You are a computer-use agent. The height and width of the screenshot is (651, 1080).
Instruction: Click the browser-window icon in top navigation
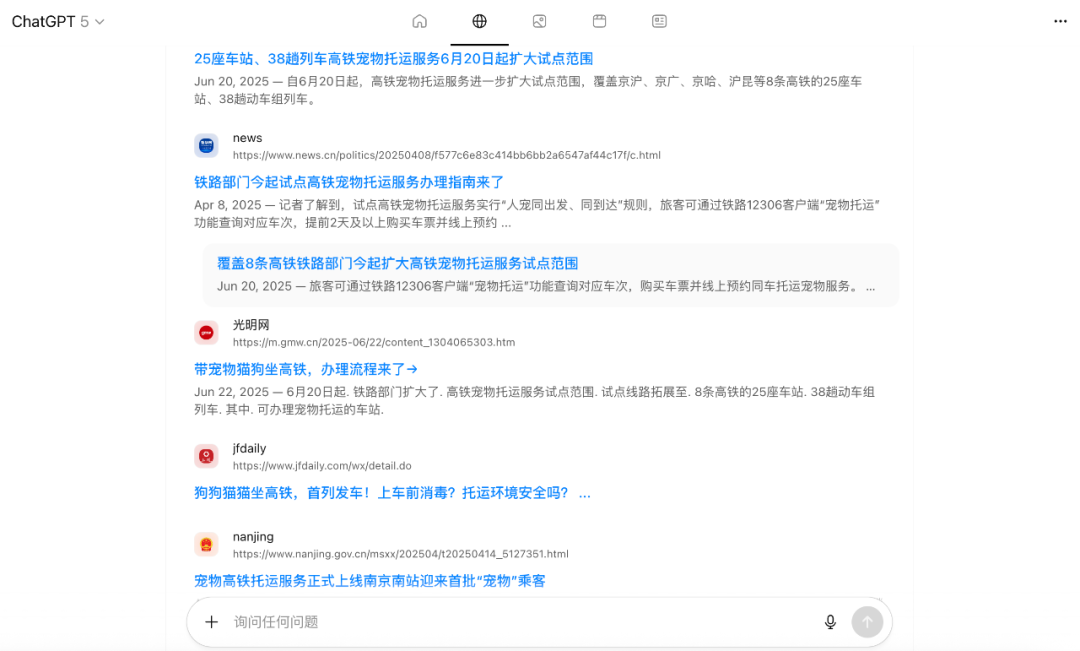click(599, 20)
